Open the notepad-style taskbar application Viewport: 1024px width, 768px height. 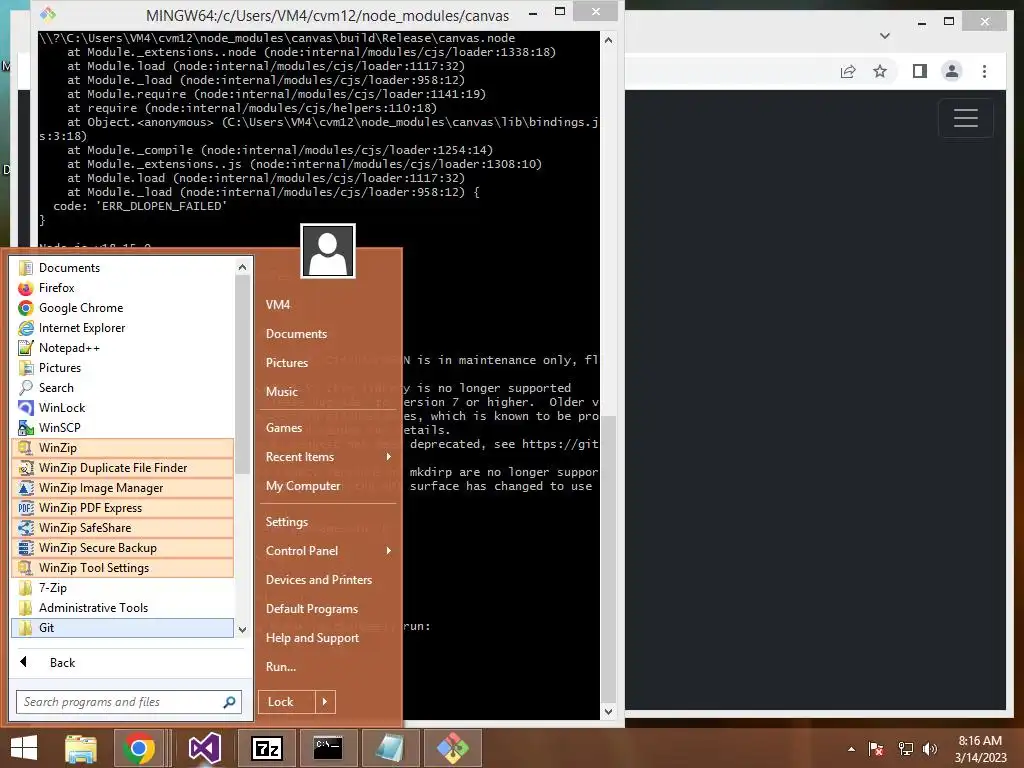pos(390,748)
